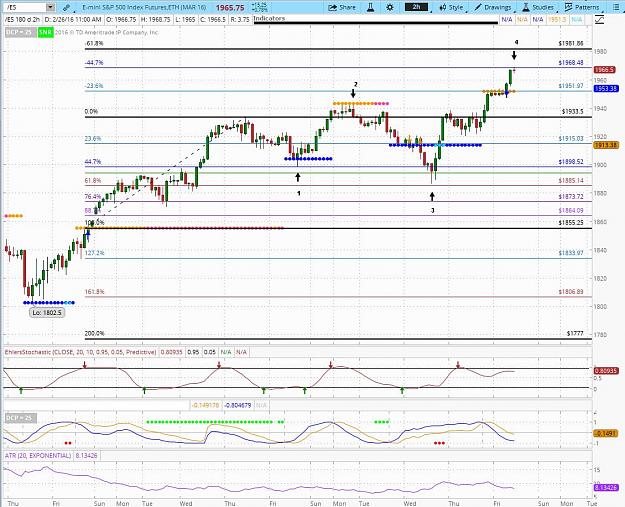This screenshot has width=625, height=507.
Task: Click the gray DCP = 25 label in price chart
Action: [x=21, y=32]
